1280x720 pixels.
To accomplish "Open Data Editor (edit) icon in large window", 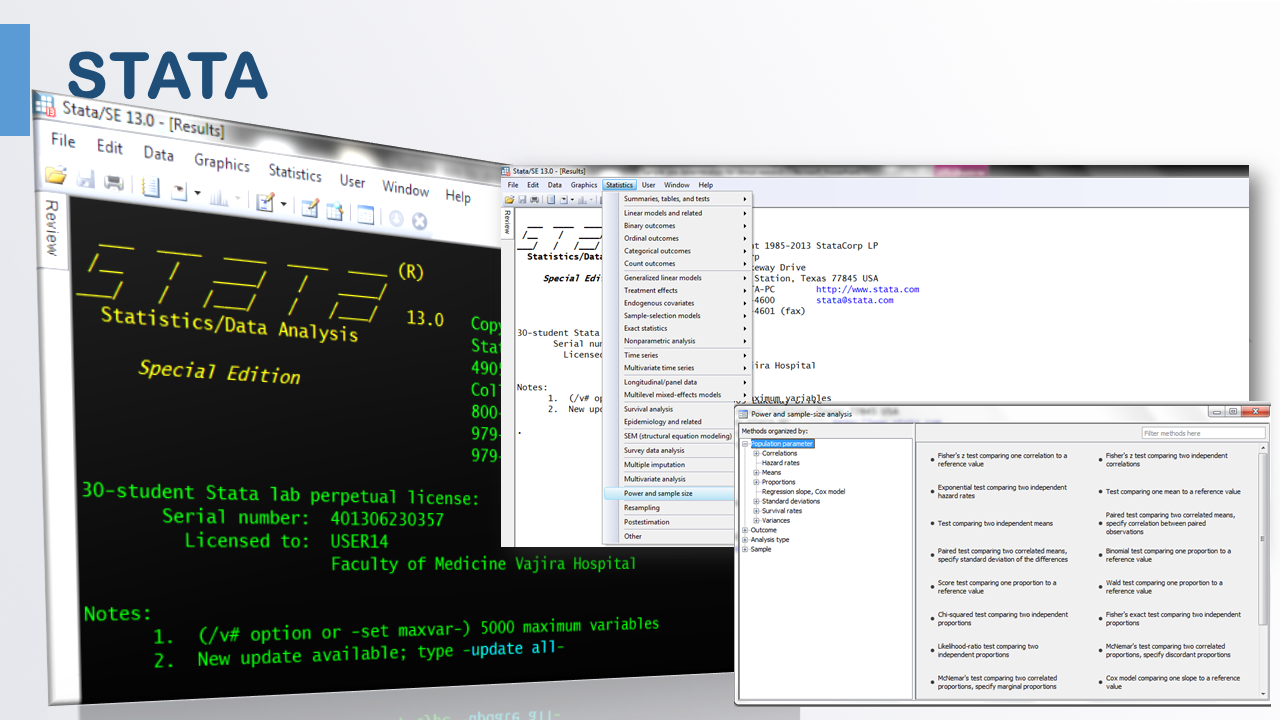I will [311, 207].
